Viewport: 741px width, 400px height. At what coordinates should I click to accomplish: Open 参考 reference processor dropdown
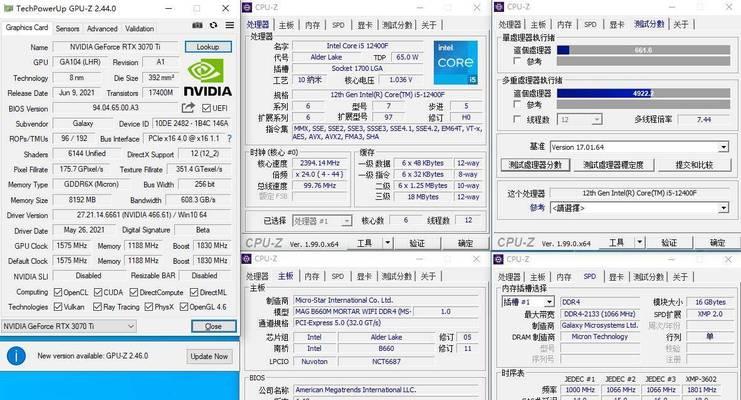(639, 208)
